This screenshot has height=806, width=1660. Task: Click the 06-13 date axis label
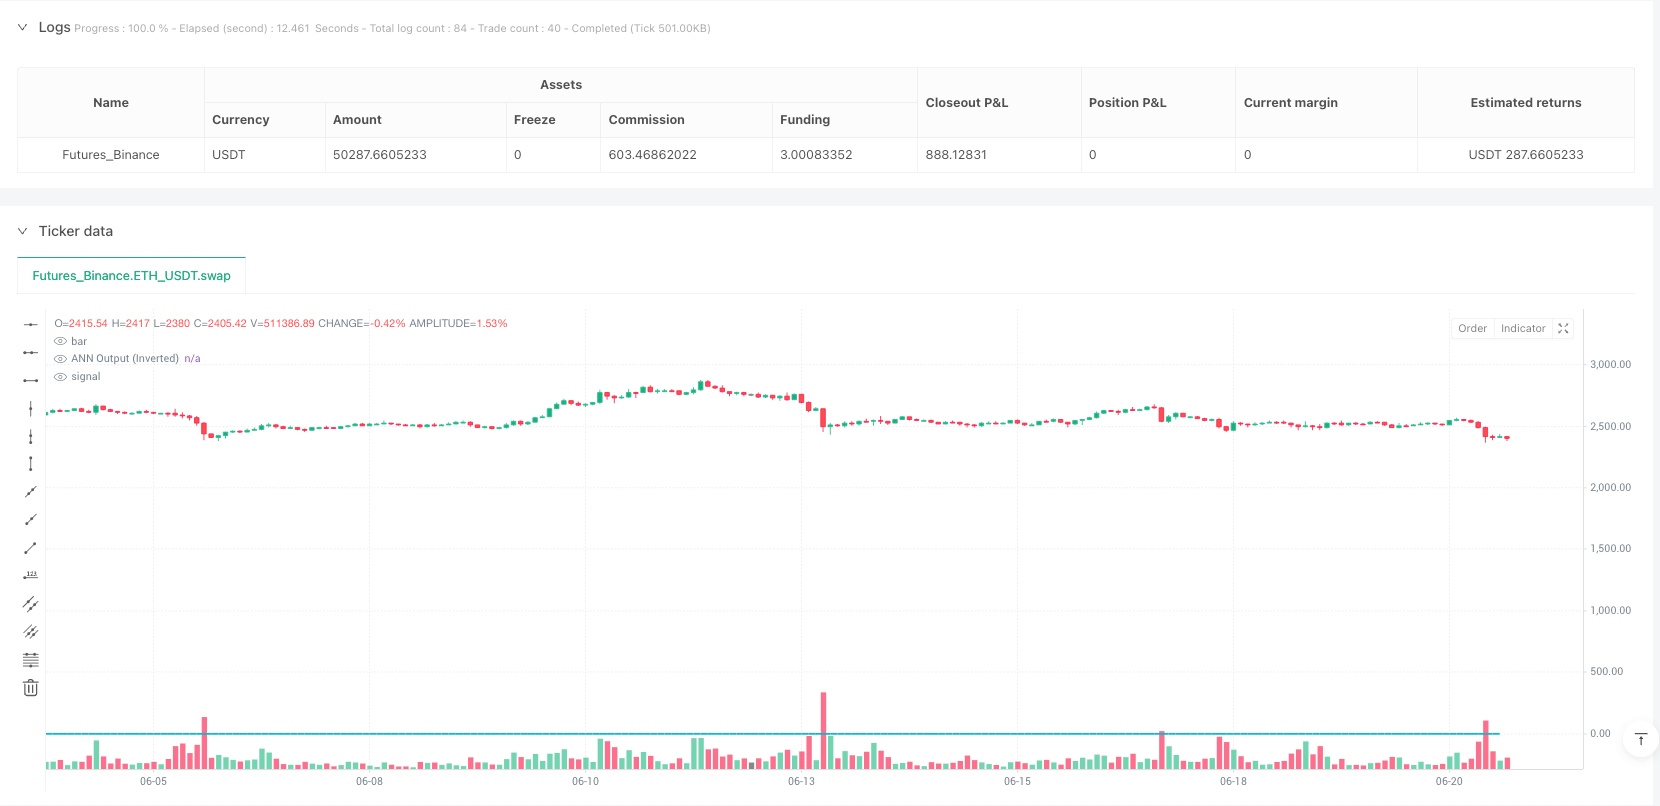click(801, 781)
